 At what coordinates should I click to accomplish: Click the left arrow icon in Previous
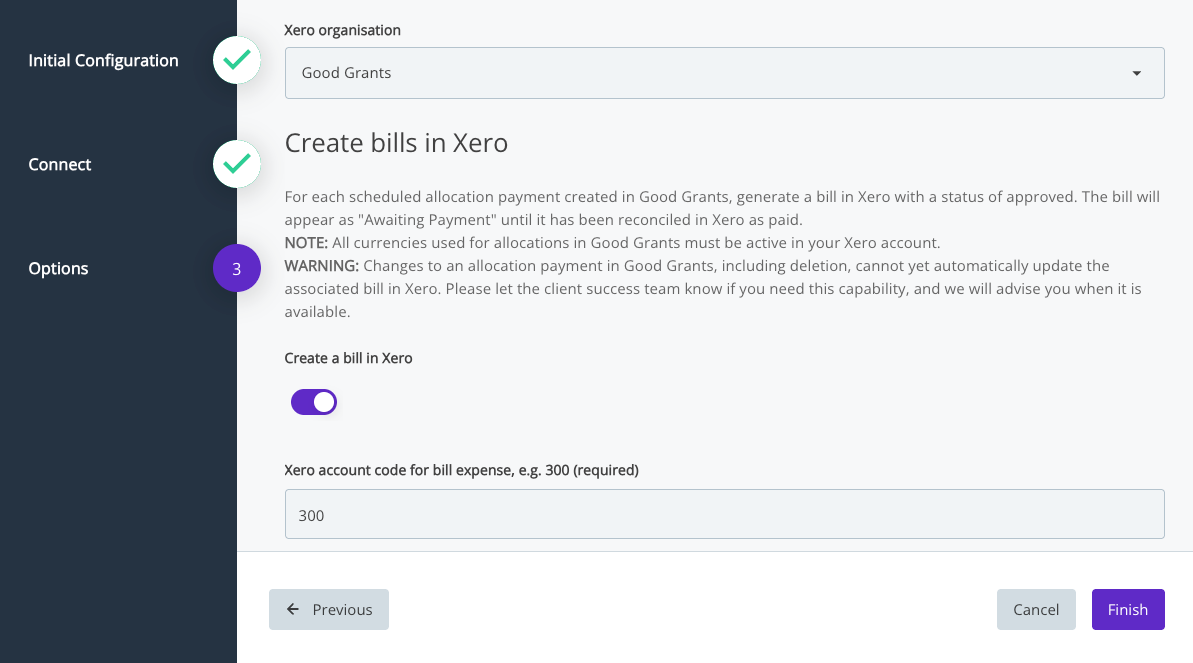(x=293, y=609)
